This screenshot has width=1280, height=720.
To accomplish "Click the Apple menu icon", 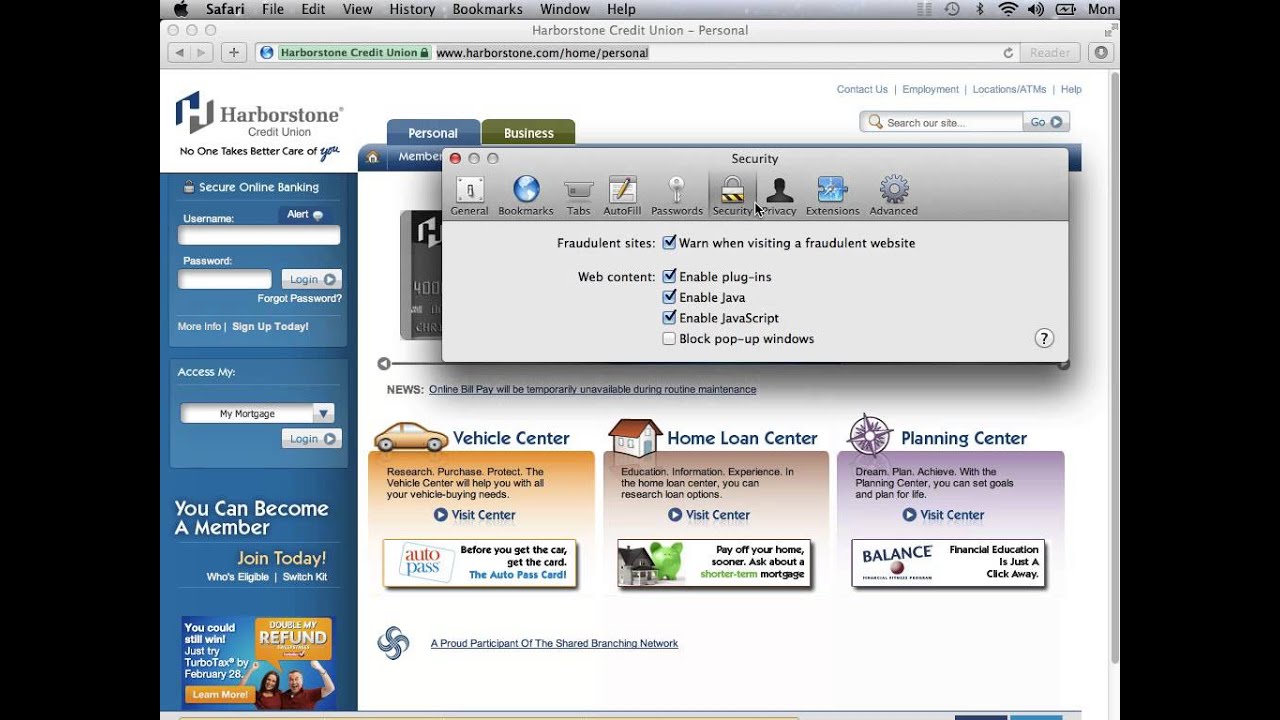I will pos(181,9).
